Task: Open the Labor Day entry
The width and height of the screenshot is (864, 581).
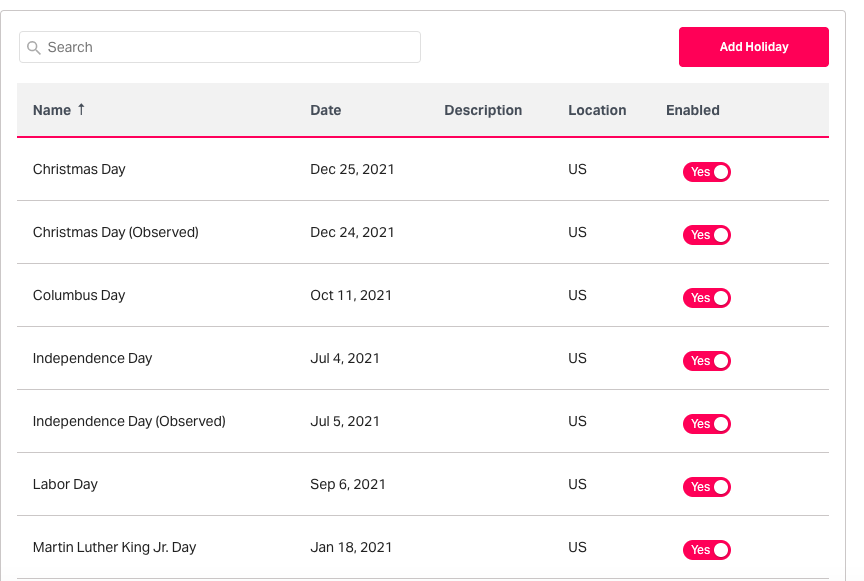Action: (66, 484)
